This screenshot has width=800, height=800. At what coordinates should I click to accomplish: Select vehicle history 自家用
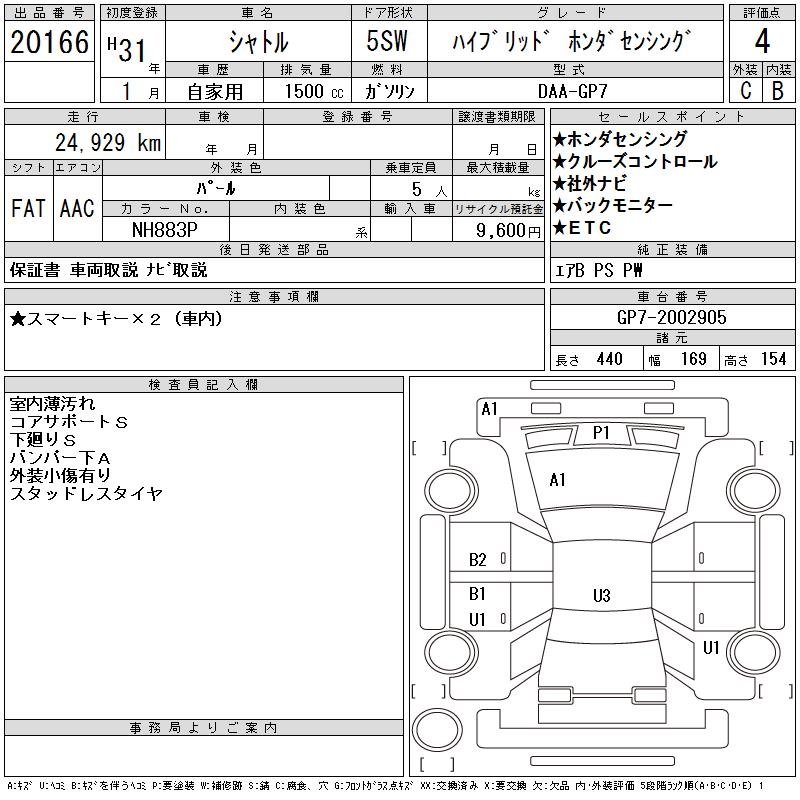click(215, 92)
